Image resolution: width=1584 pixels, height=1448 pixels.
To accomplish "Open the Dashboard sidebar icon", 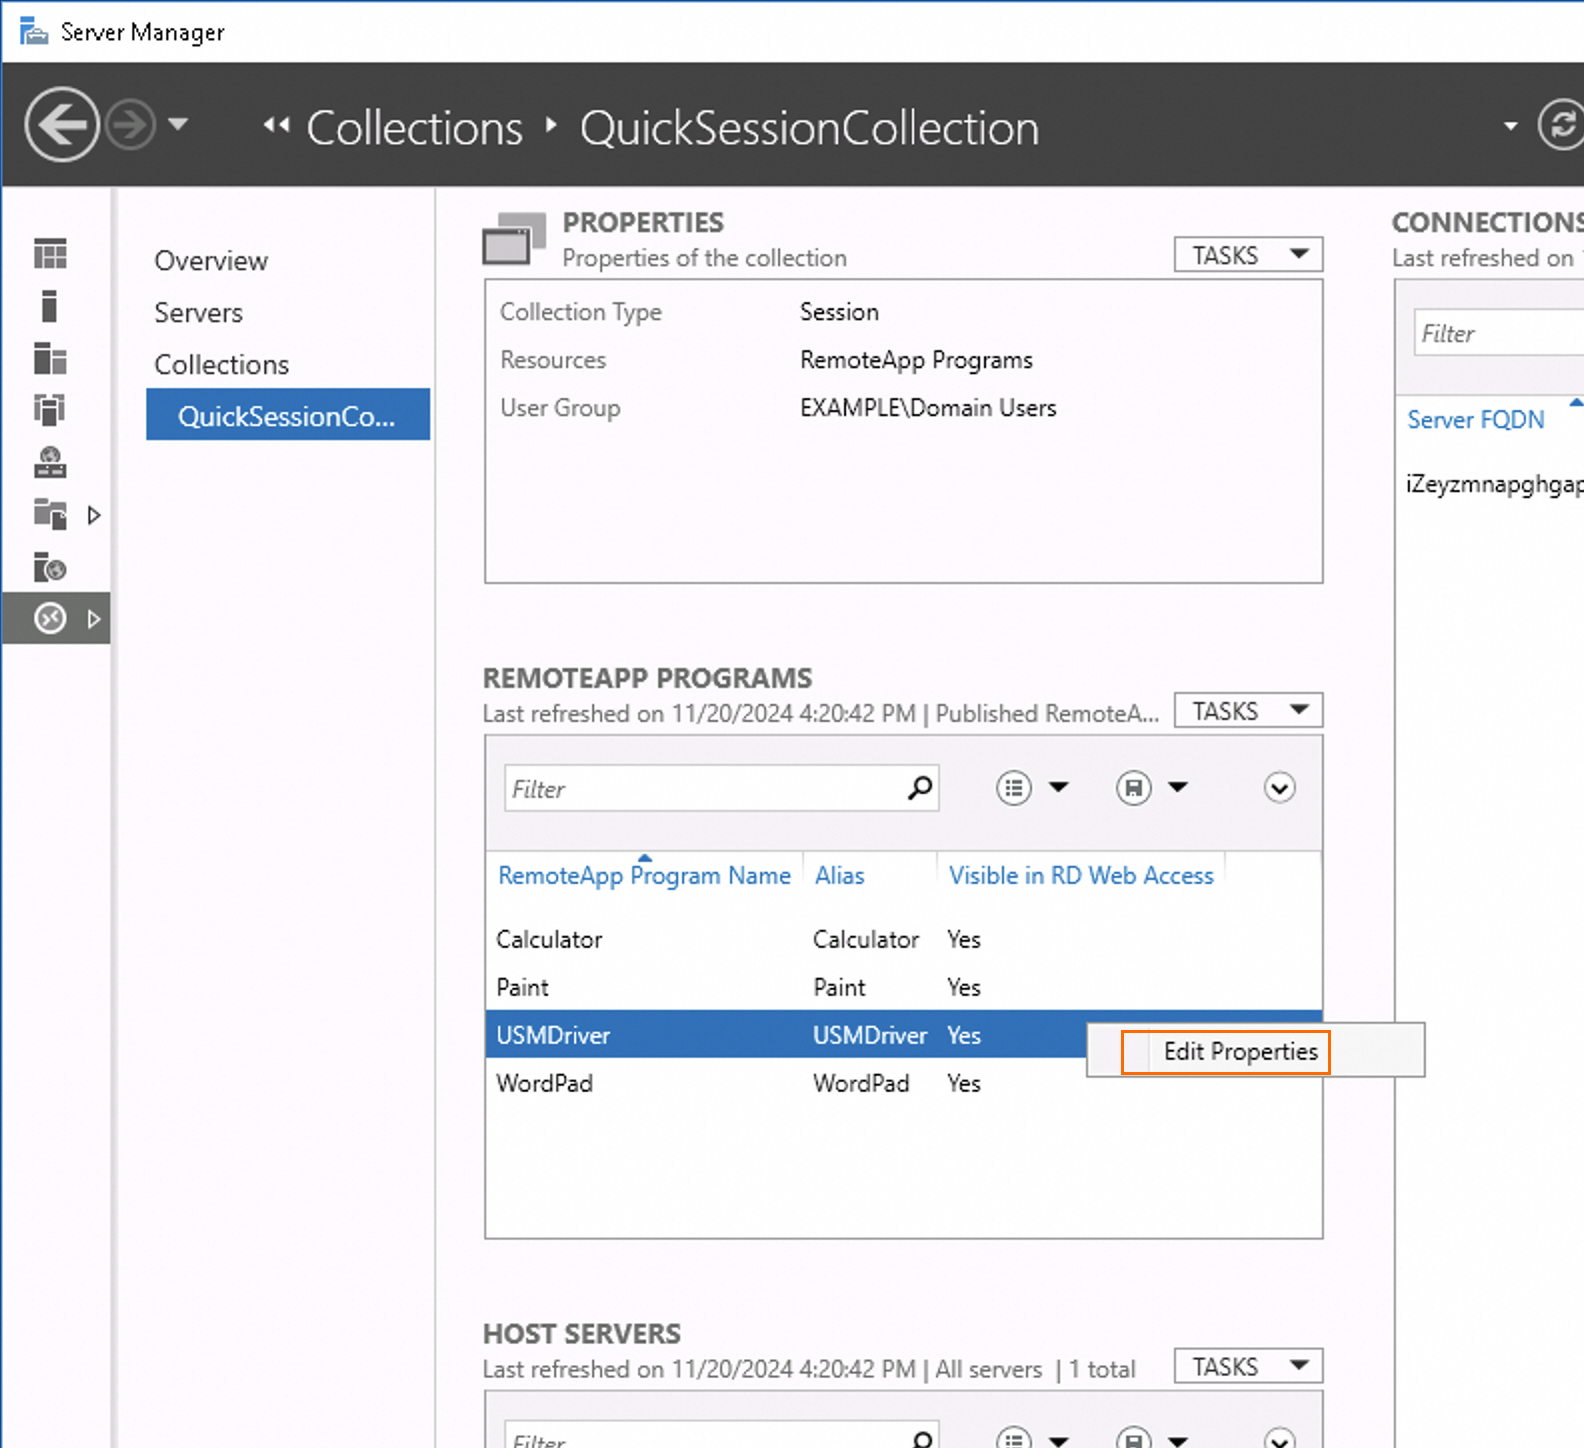I will click(x=50, y=254).
